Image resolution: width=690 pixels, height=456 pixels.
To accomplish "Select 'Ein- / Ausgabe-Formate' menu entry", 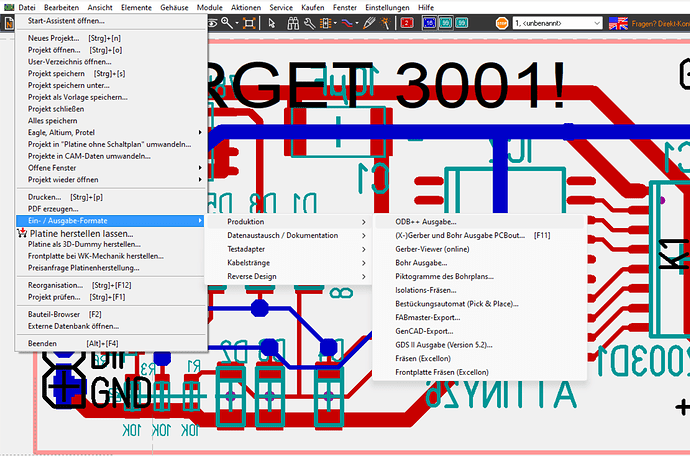I will pos(110,221).
